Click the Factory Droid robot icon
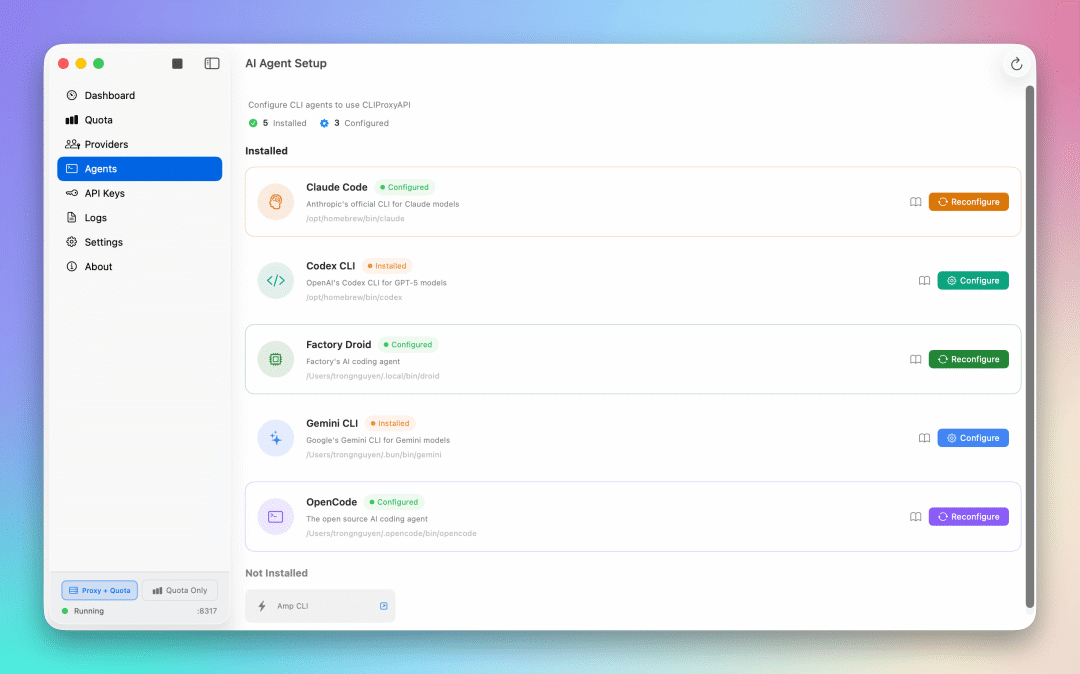1080x674 pixels. pyautogui.click(x=275, y=359)
